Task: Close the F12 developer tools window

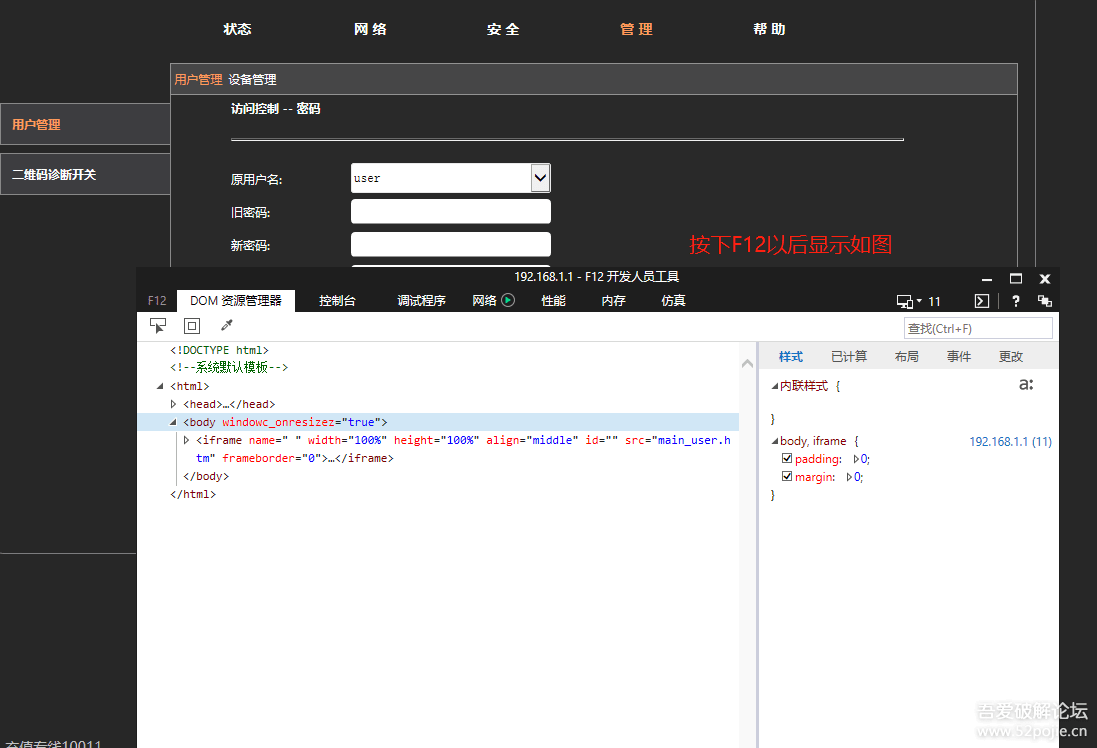Action: (1045, 278)
